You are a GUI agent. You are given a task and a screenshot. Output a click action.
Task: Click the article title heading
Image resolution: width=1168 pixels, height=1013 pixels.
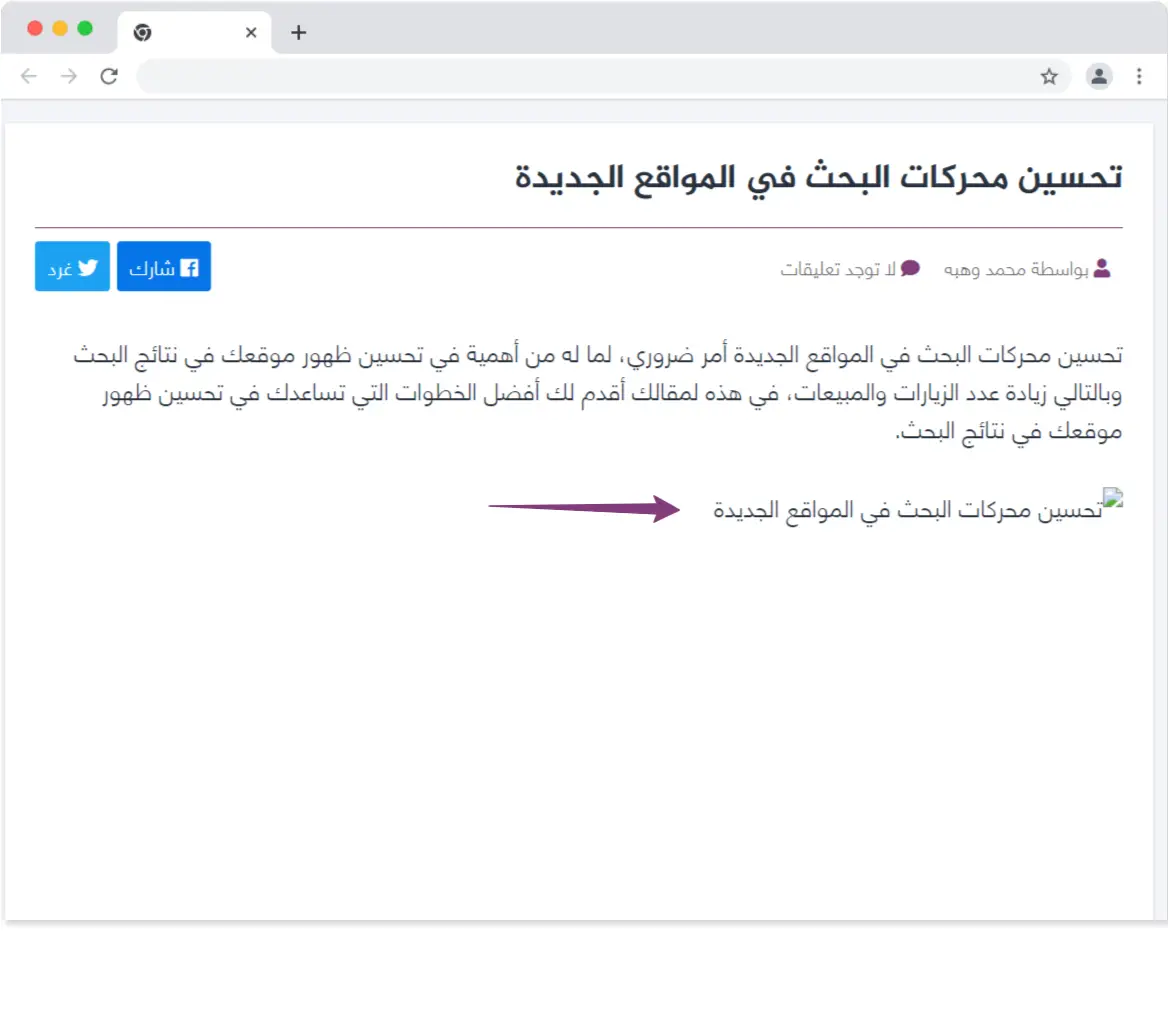tap(820, 175)
